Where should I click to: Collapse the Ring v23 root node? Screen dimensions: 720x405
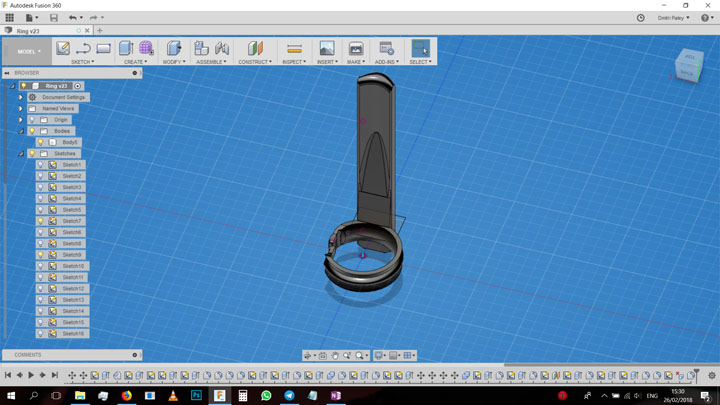pos(12,86)
